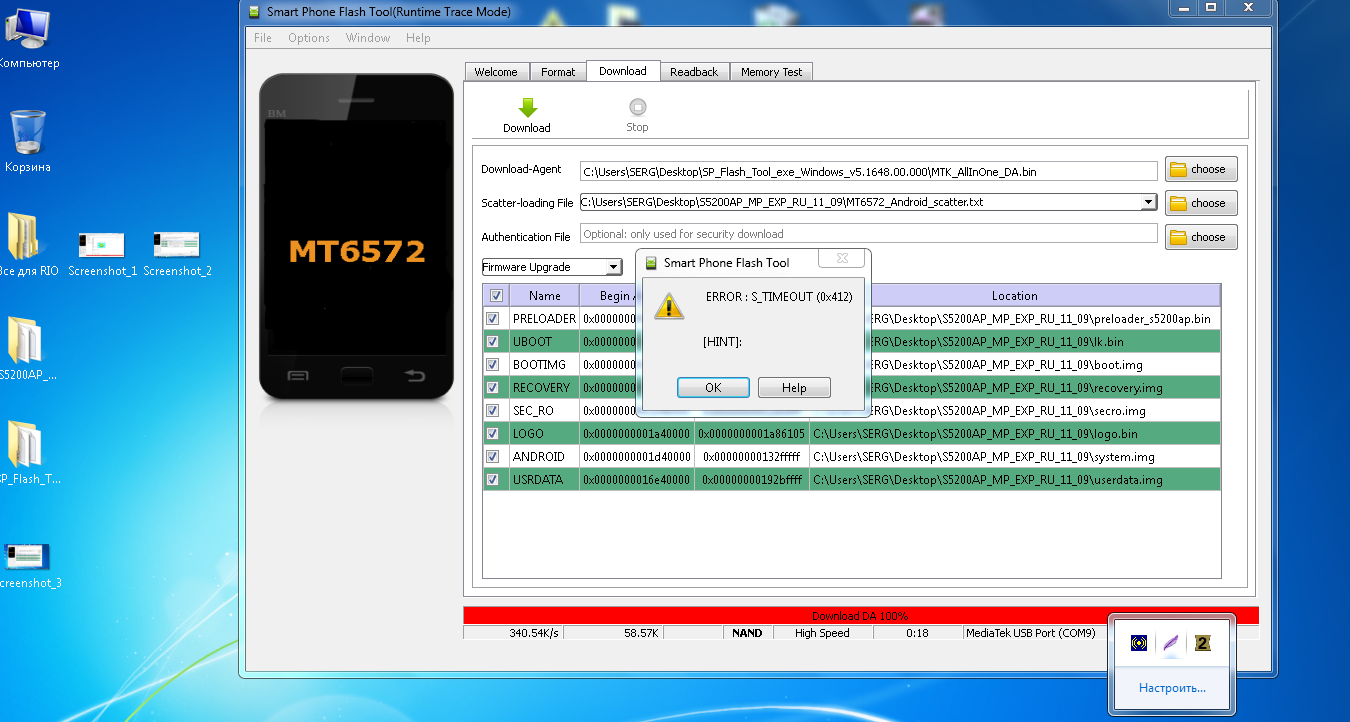Toggle the select-all checkbox in table header
The height and width of the screenshot is (722, 1350).
[x=496, y=296]
